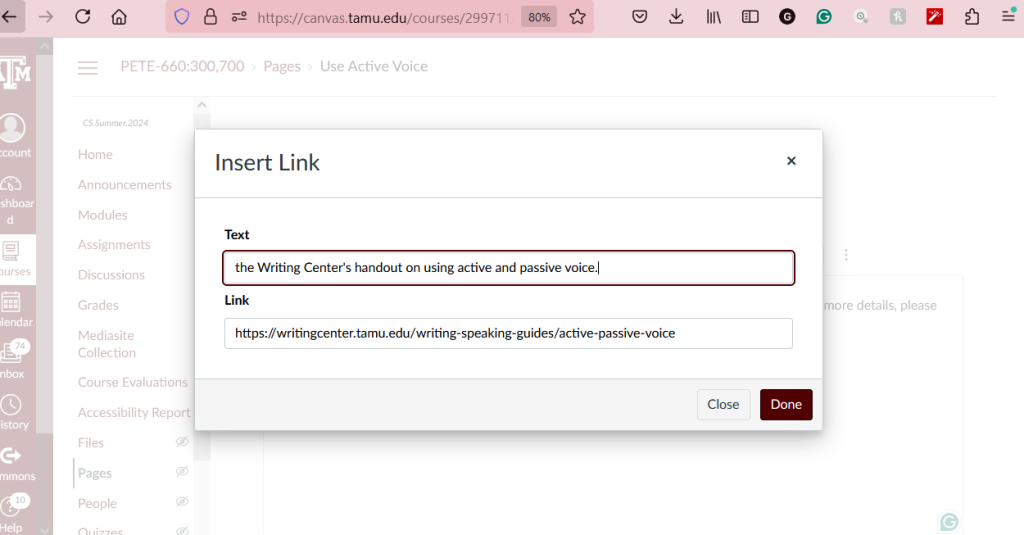Toggle the Canvas course navigation hamburger
This screenshot has height=535, width=1024.
click(x=88, y=67)
